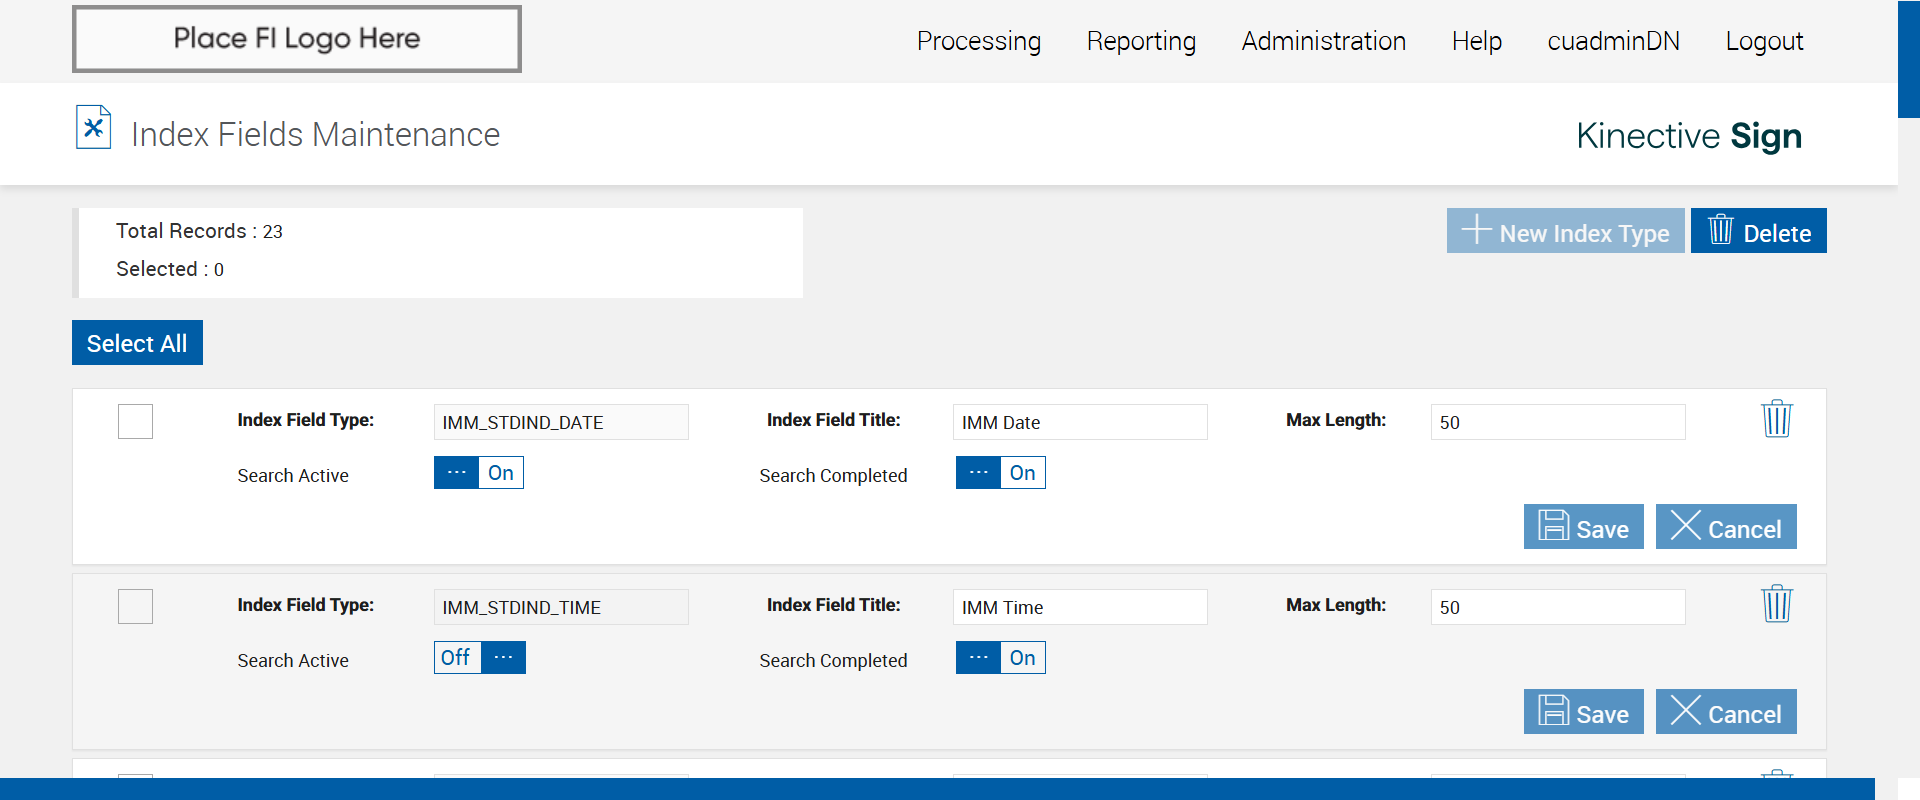
Task: Open the Processing menu
Action: (978, 41)
